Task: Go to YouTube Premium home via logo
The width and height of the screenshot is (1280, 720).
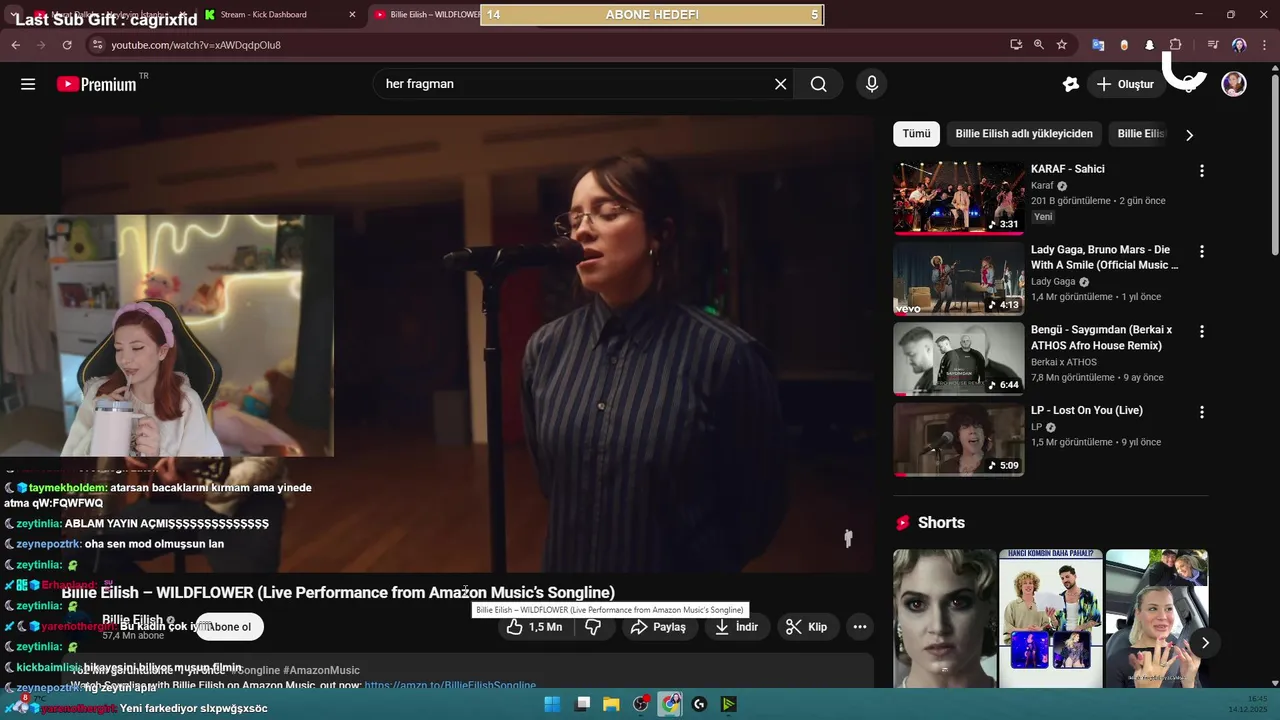Action: click(x=97, y=84)
